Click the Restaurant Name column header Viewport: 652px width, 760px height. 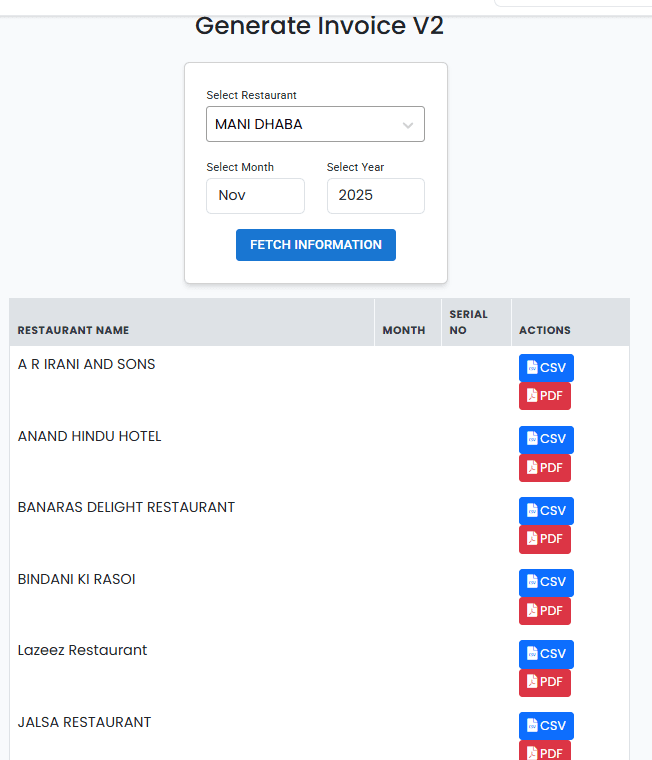[74, 330]
